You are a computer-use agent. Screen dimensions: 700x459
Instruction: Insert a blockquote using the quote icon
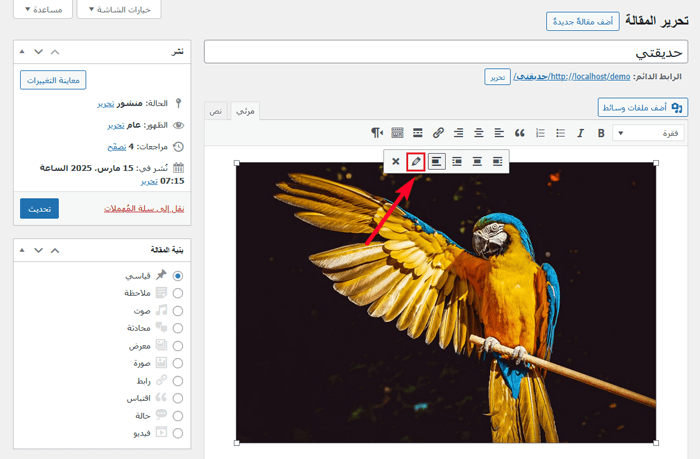519,133
